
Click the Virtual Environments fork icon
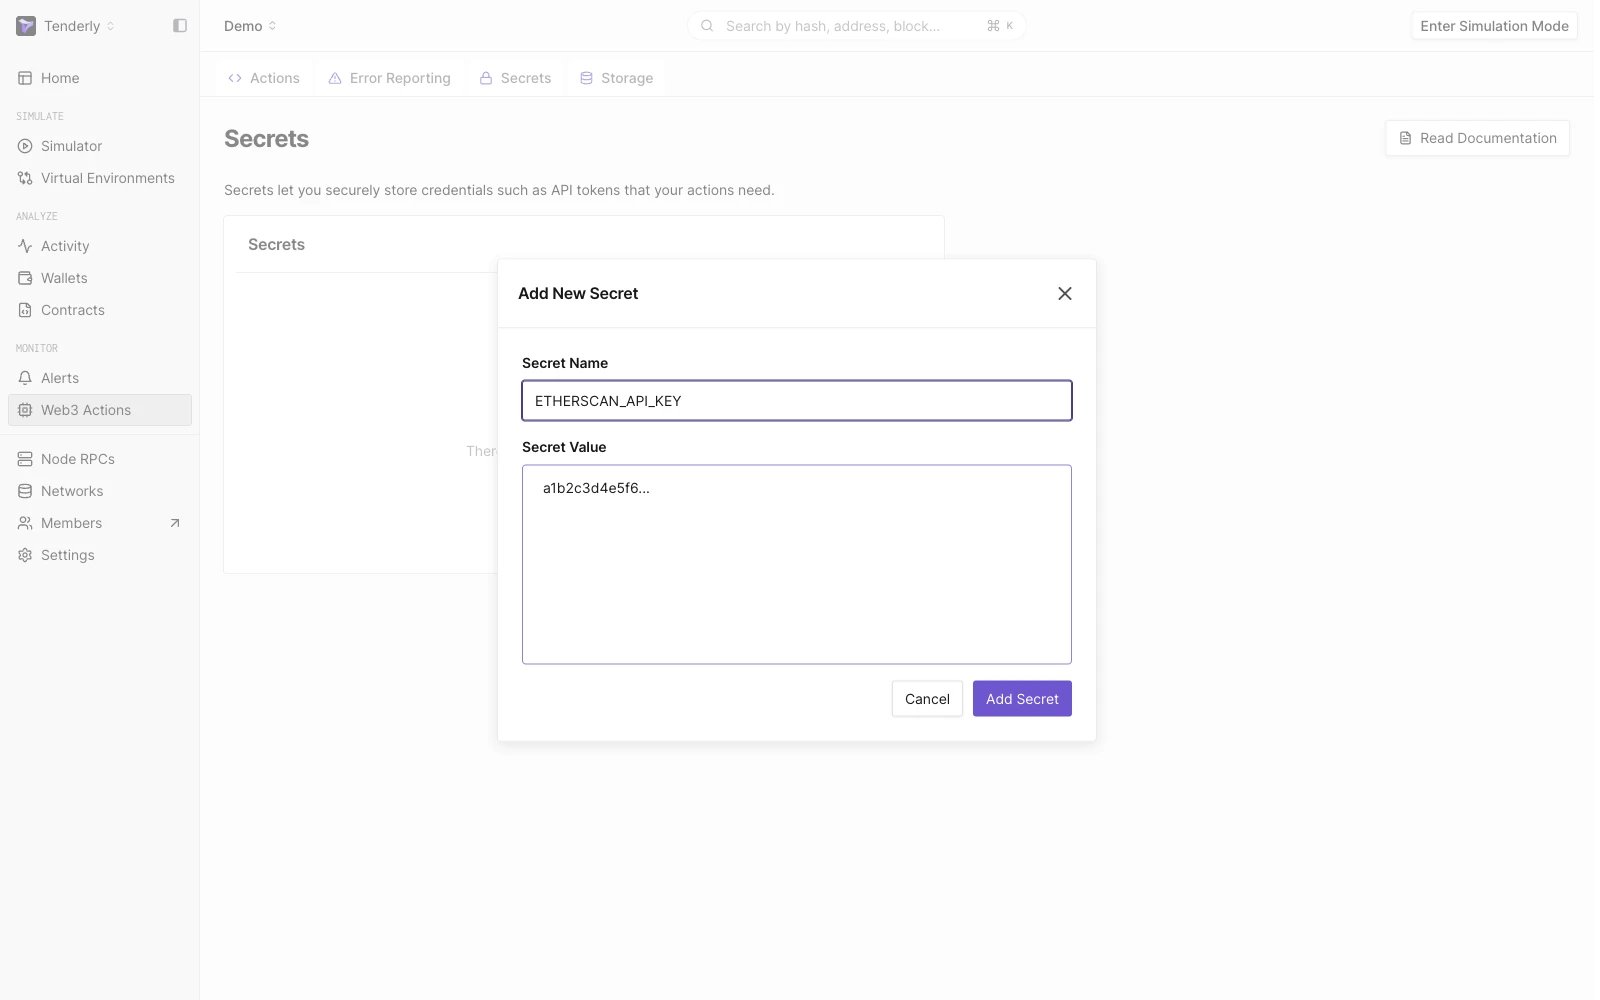(25, 178)
